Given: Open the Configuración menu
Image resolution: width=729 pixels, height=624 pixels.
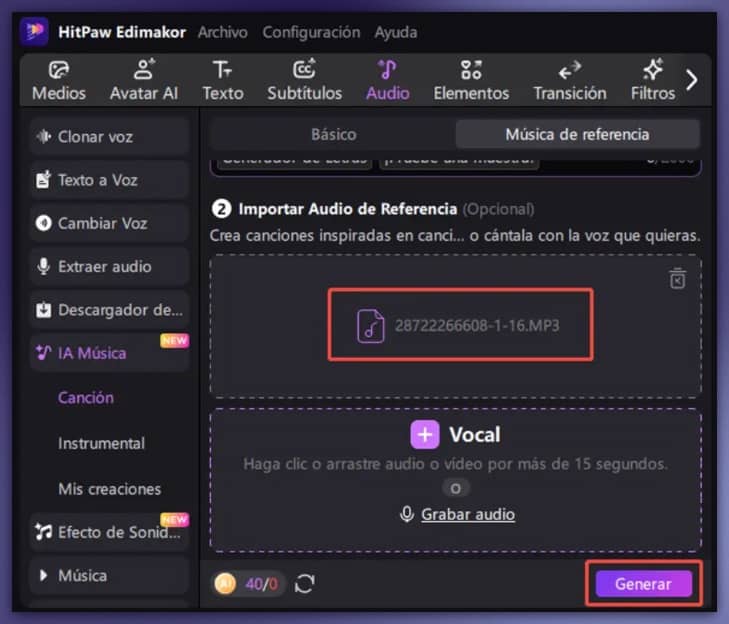Looking at the screenshot, I should tap(311, 32).
